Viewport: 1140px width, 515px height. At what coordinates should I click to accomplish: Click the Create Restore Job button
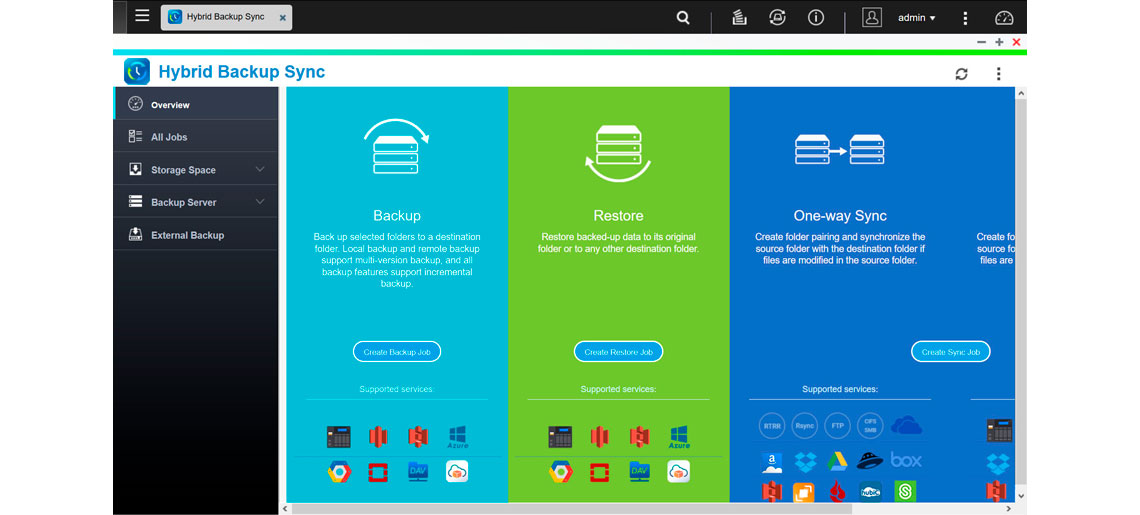click(619, 351)
